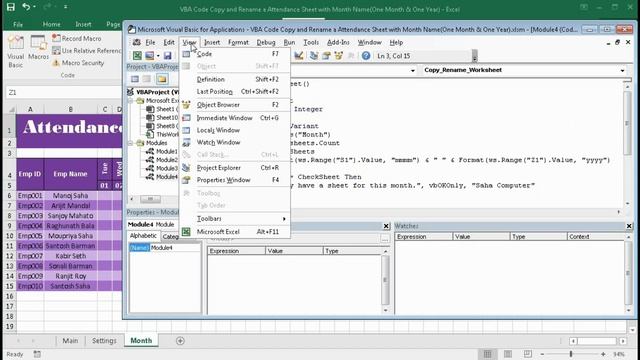Screen dimensions: 640x360
Task: Open the Run menu in VBA editor
Action: tap(289, 42)
